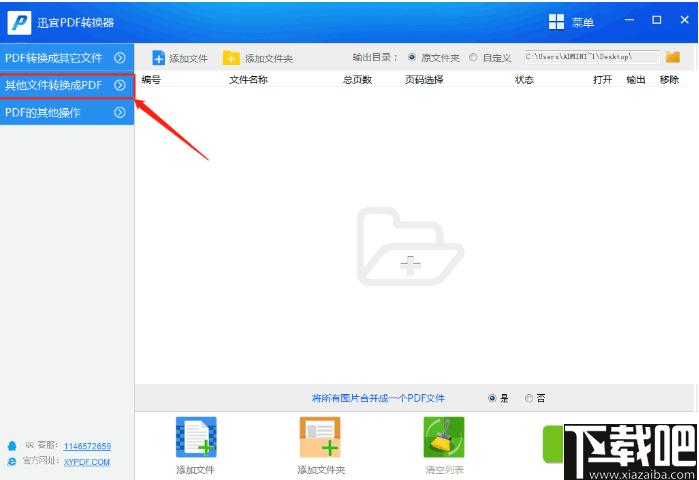Open the XYPDF.COM website link
Image resolution: width=699 pixels, height=480 pixels.
[x=86, y=462]
